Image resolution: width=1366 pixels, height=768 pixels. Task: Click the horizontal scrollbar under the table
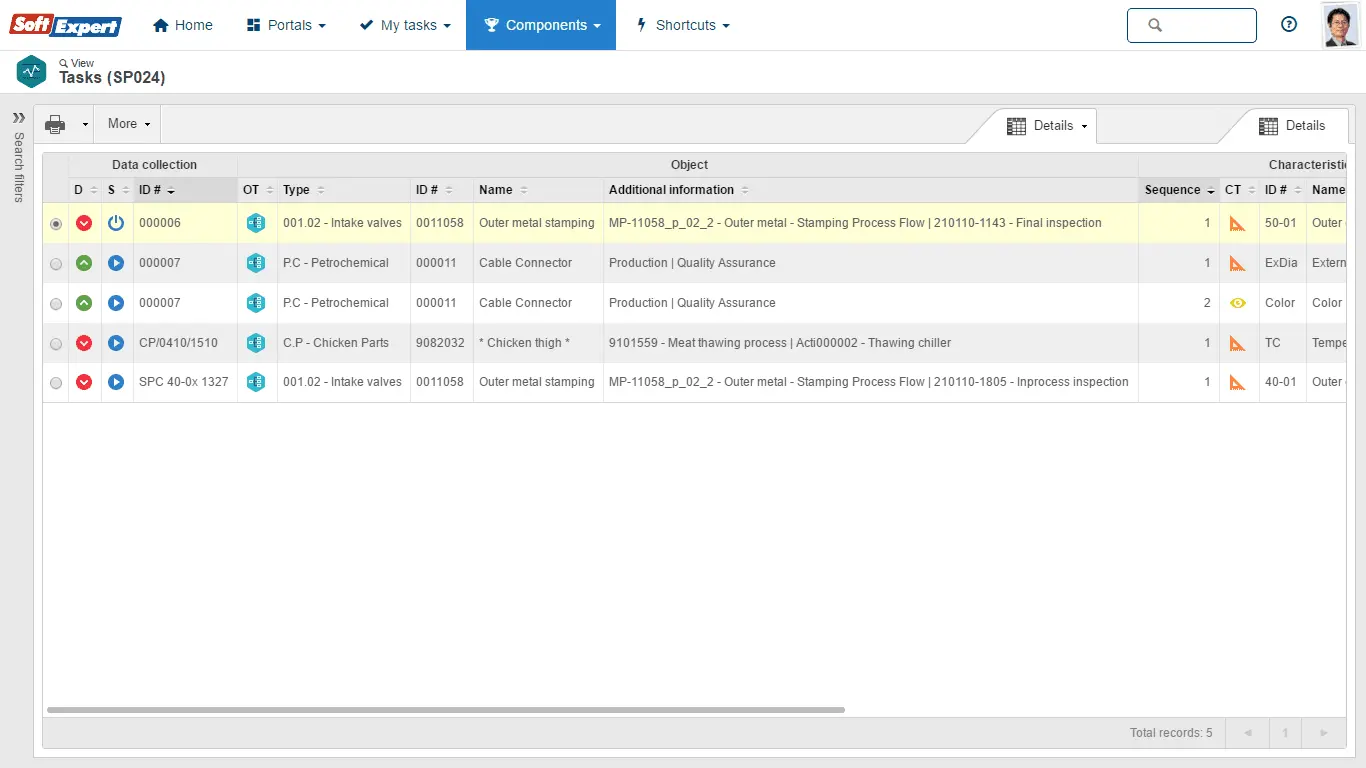click(x=445, y=710)
